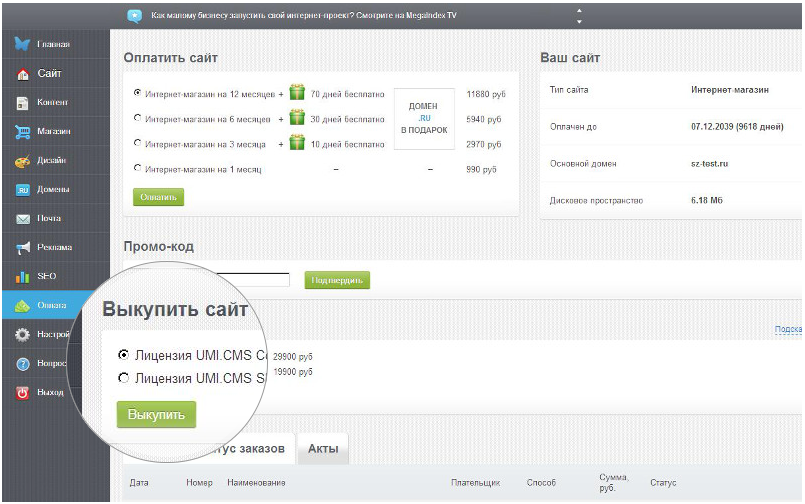This screenshot has height=504, width=805.
Task: Switch to the Статус заказов tab
Action: point(248,449)
